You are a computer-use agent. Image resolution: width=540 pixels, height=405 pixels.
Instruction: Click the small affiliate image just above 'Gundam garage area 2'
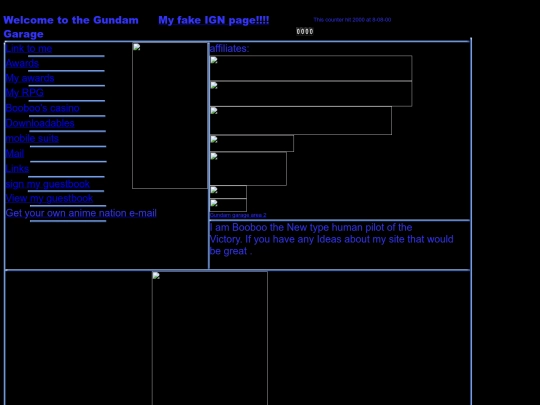click(x=228, y=205)
